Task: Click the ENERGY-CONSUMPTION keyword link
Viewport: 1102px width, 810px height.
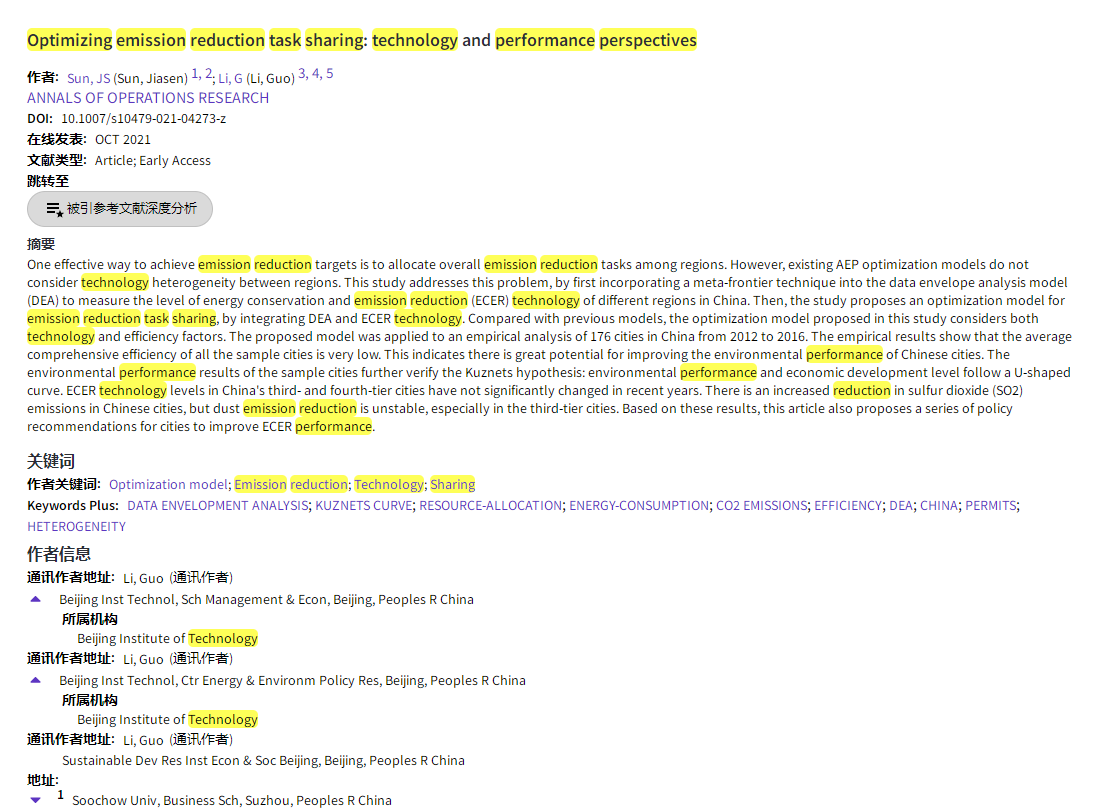Action: point(638,506)
